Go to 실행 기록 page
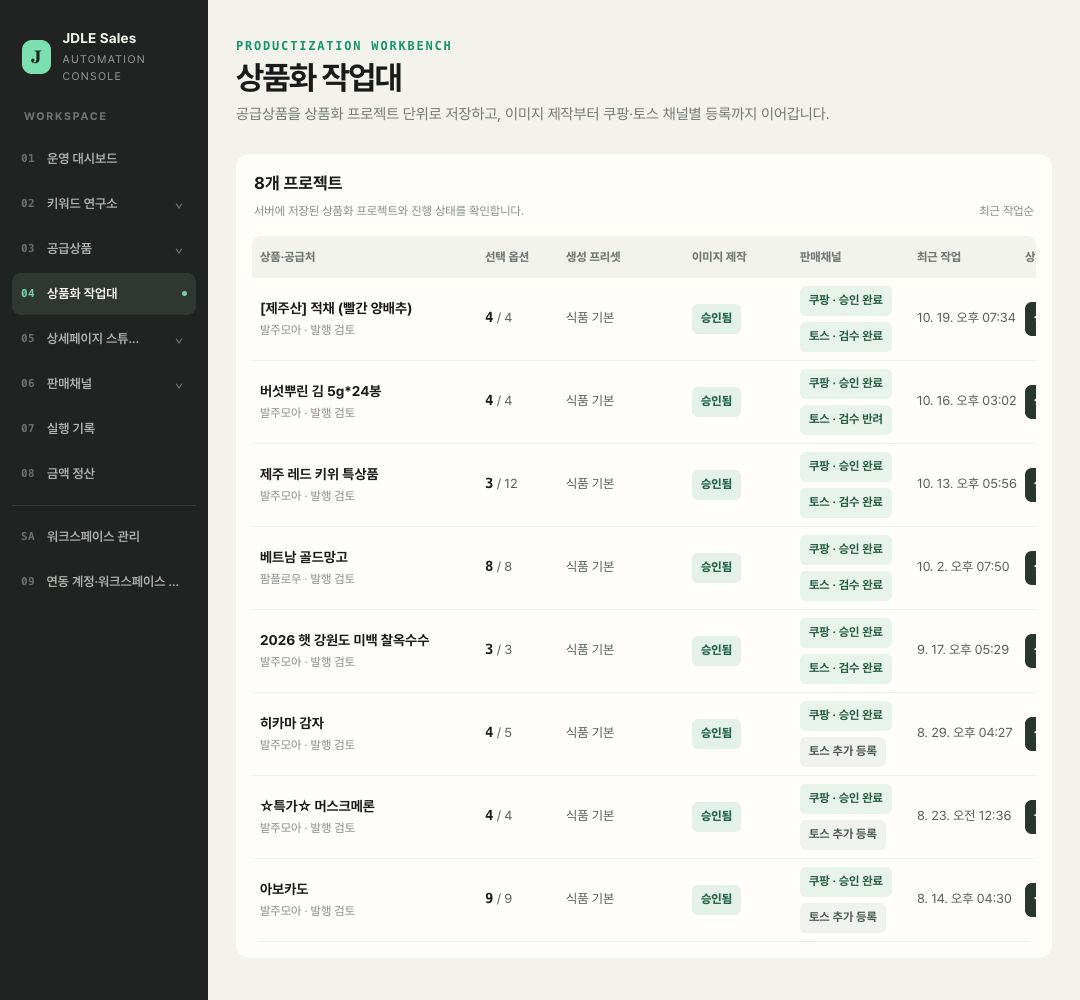The image size is (1080, 1000). click(x=104, y=428)
